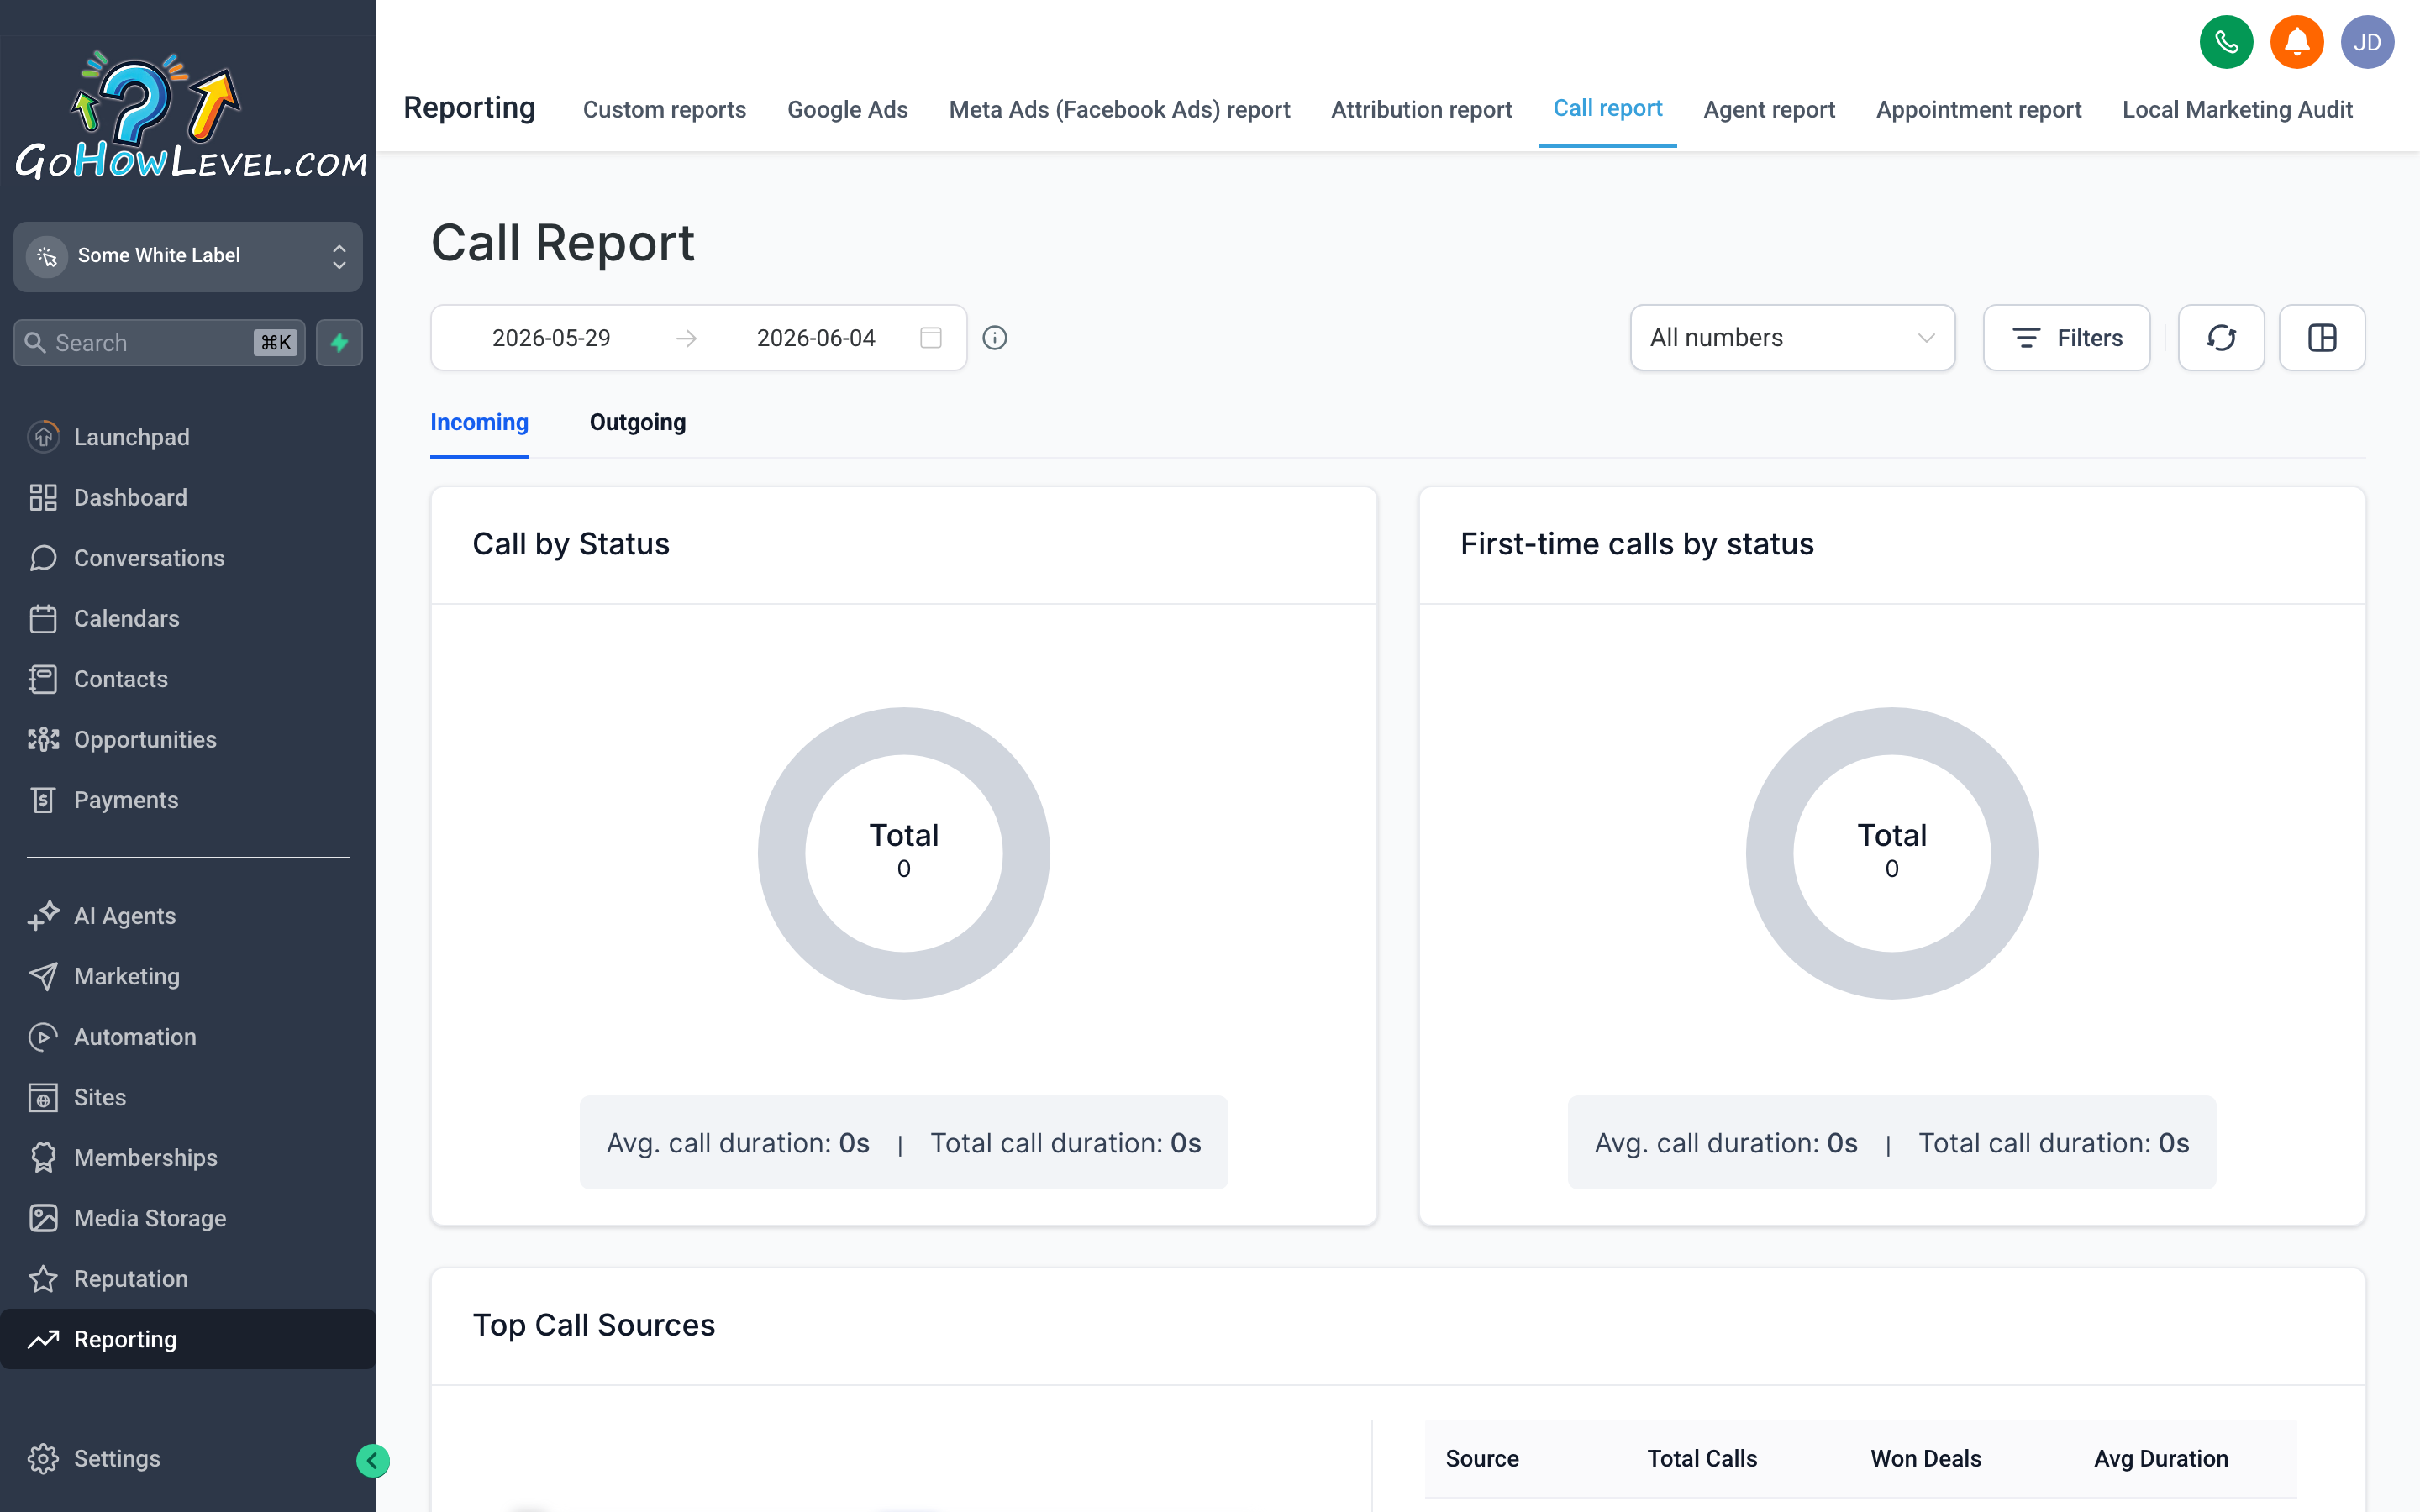Click the Source column header
2420x1512 pixels.
pyautogui.click(x=1481, y=1459)
